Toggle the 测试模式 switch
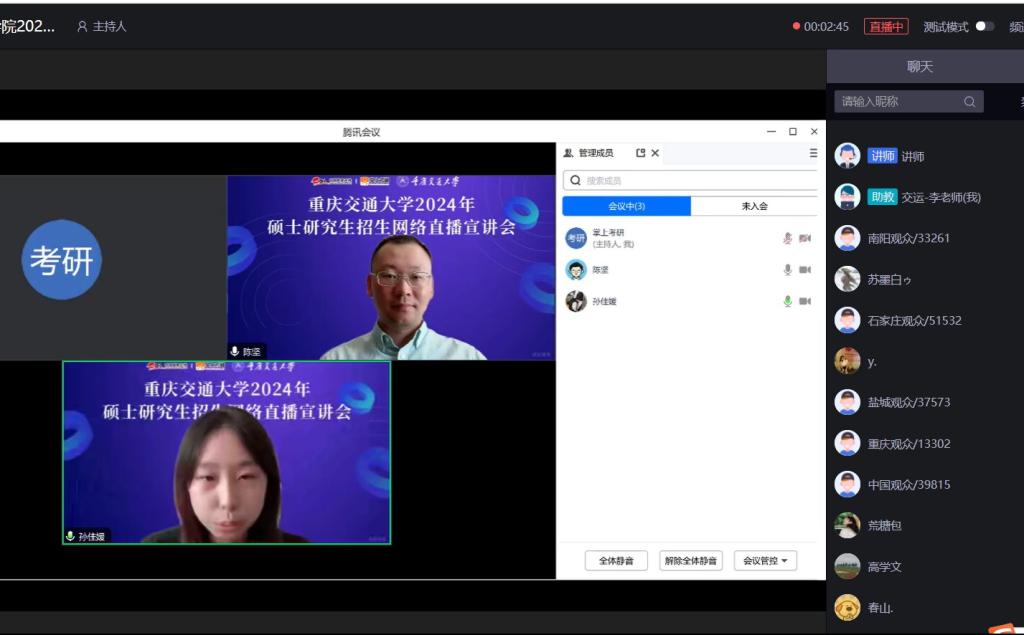Screen dimensions: 1024x635 [x=985, y=26]
